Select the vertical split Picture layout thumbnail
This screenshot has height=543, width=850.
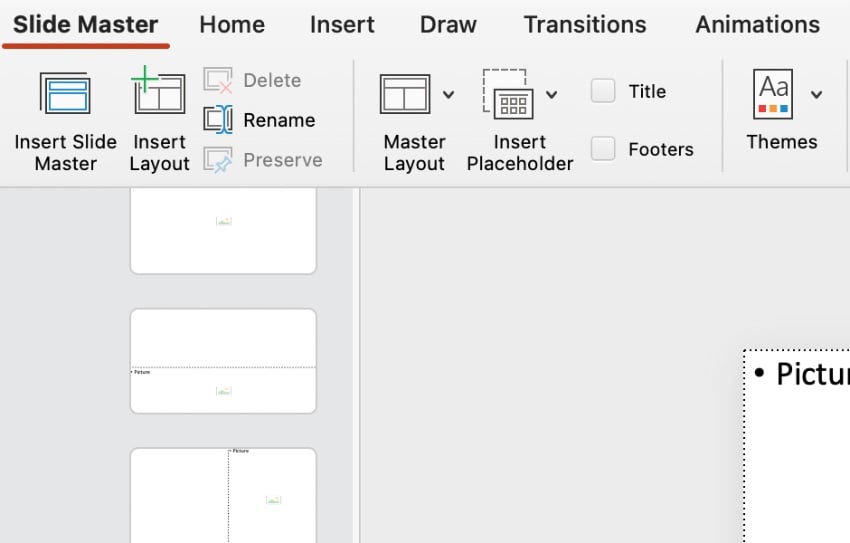click(223, 496)
